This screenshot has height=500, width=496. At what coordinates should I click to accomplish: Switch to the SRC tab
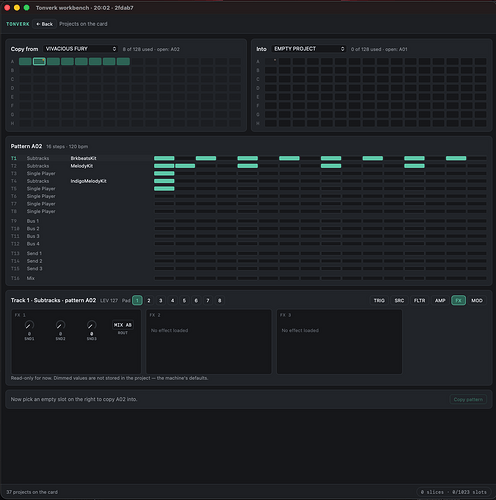pos(399,300)
